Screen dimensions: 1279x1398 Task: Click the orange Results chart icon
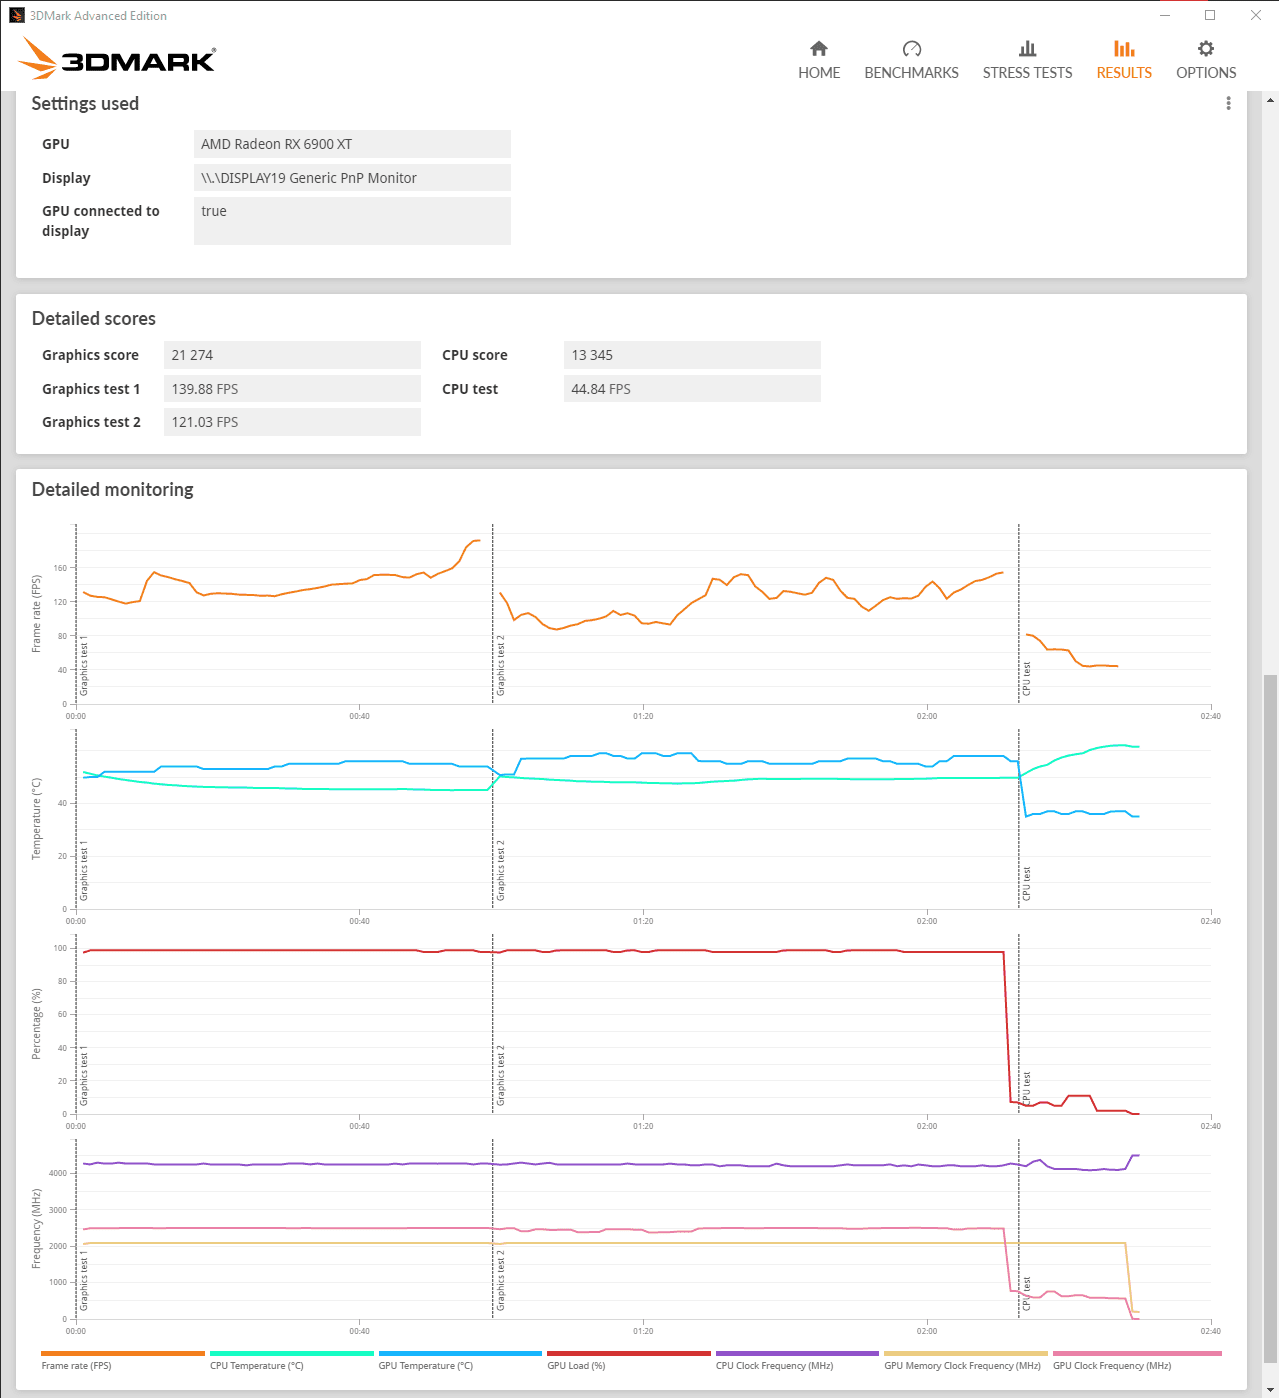[1124, 48]
